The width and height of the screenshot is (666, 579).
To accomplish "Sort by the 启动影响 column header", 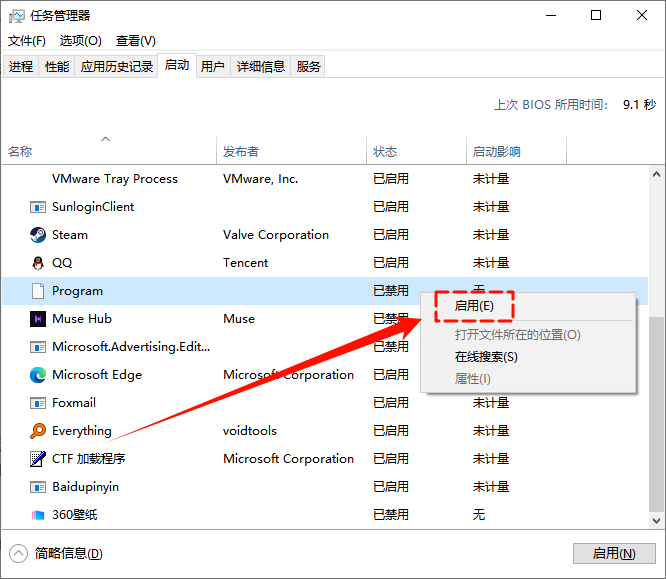I will point(516,152).
